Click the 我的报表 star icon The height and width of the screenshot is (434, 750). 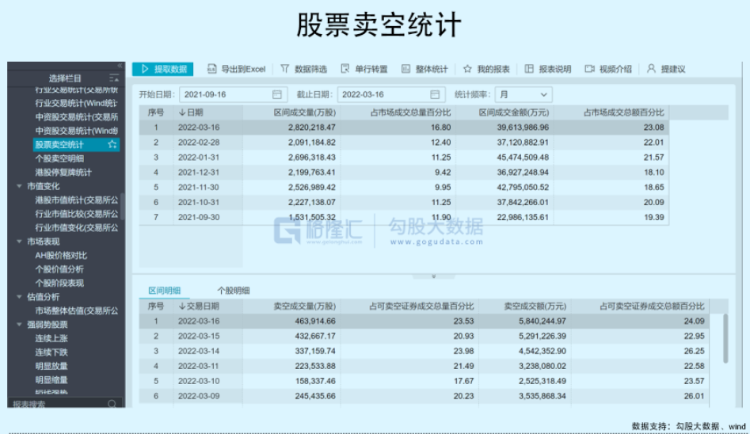[467, 69]
